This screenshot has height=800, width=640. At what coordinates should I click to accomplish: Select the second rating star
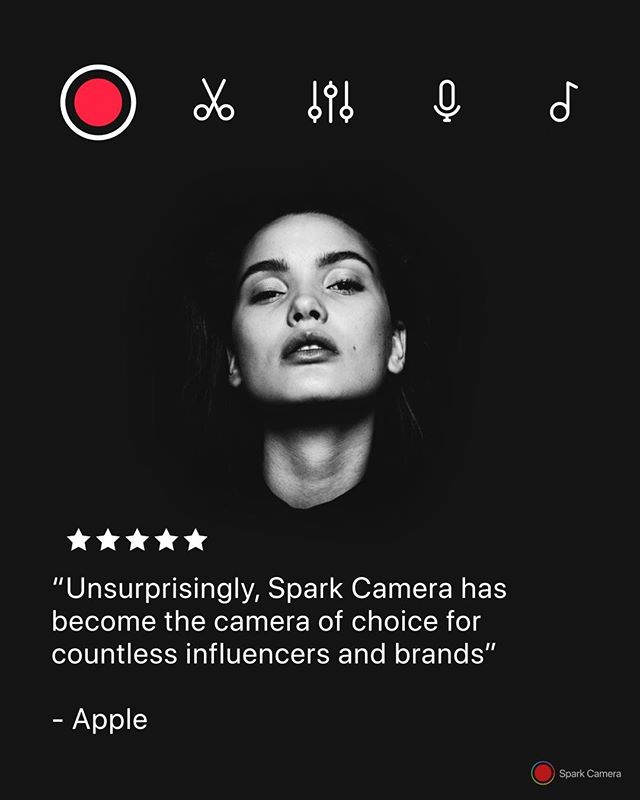(108, 540)
